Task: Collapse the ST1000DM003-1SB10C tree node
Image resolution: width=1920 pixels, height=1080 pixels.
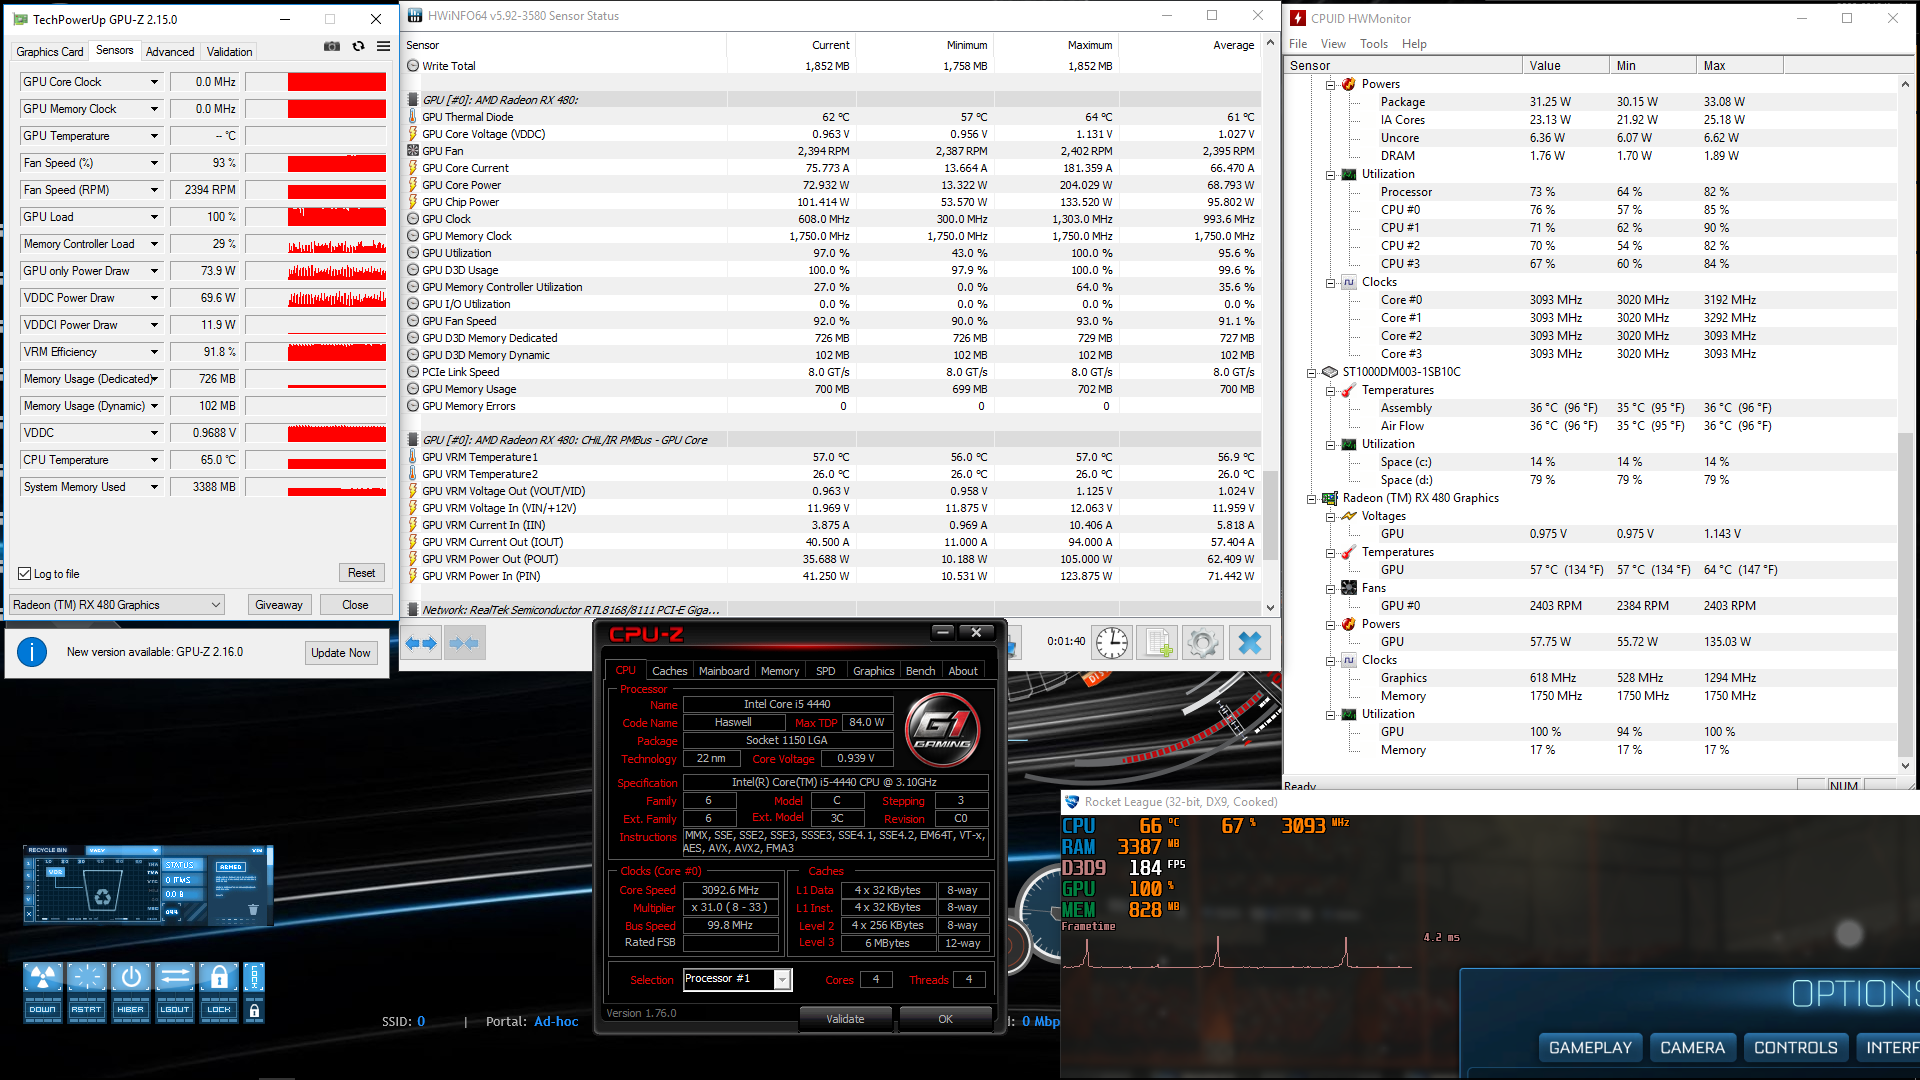Action: 1312,373
